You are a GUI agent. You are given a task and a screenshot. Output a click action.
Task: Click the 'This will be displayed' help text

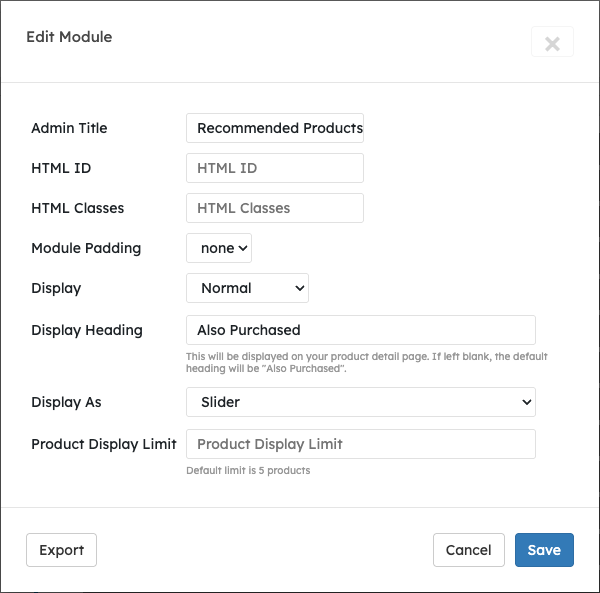pyautogui.click(x=367, y=362)
